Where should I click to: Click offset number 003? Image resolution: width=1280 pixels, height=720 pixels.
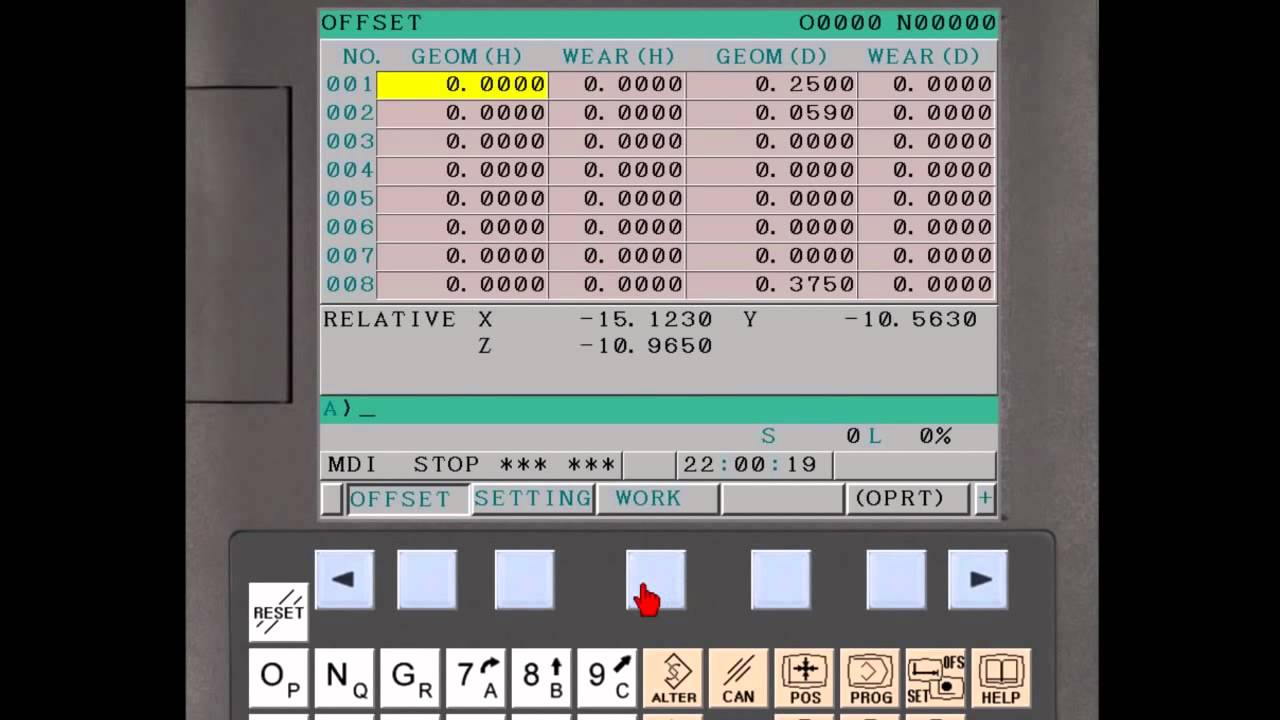tap(350, 142)
